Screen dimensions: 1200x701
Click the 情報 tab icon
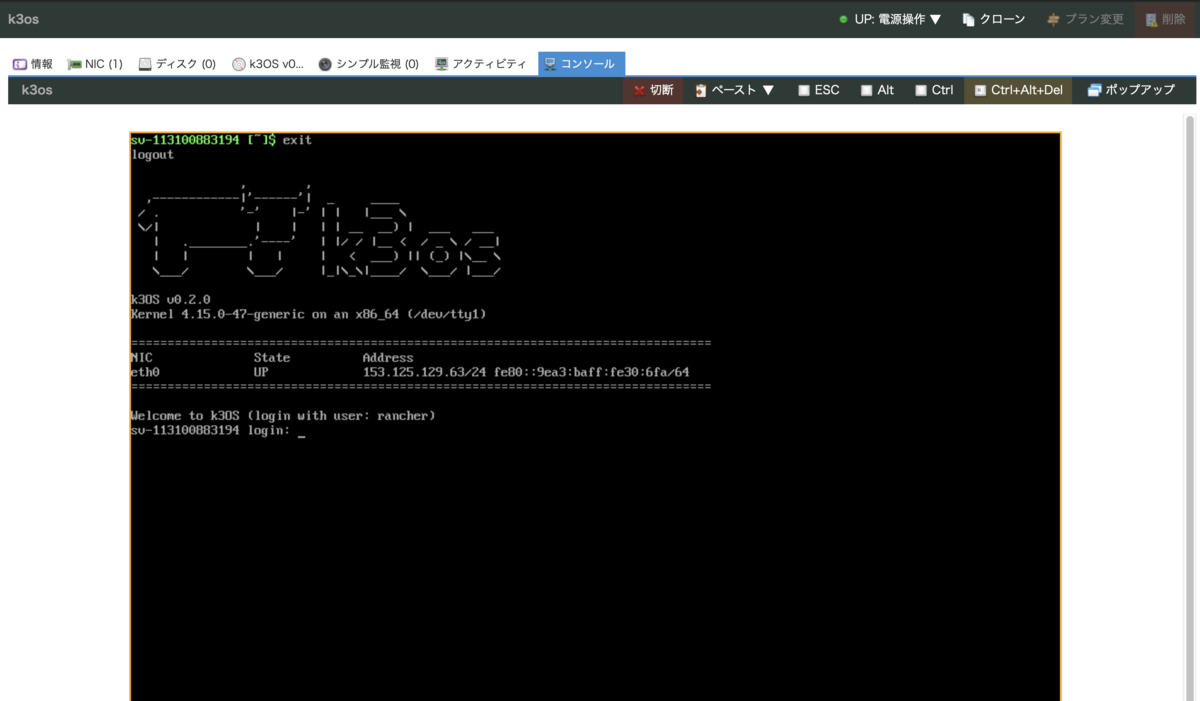tap(19, 64)
